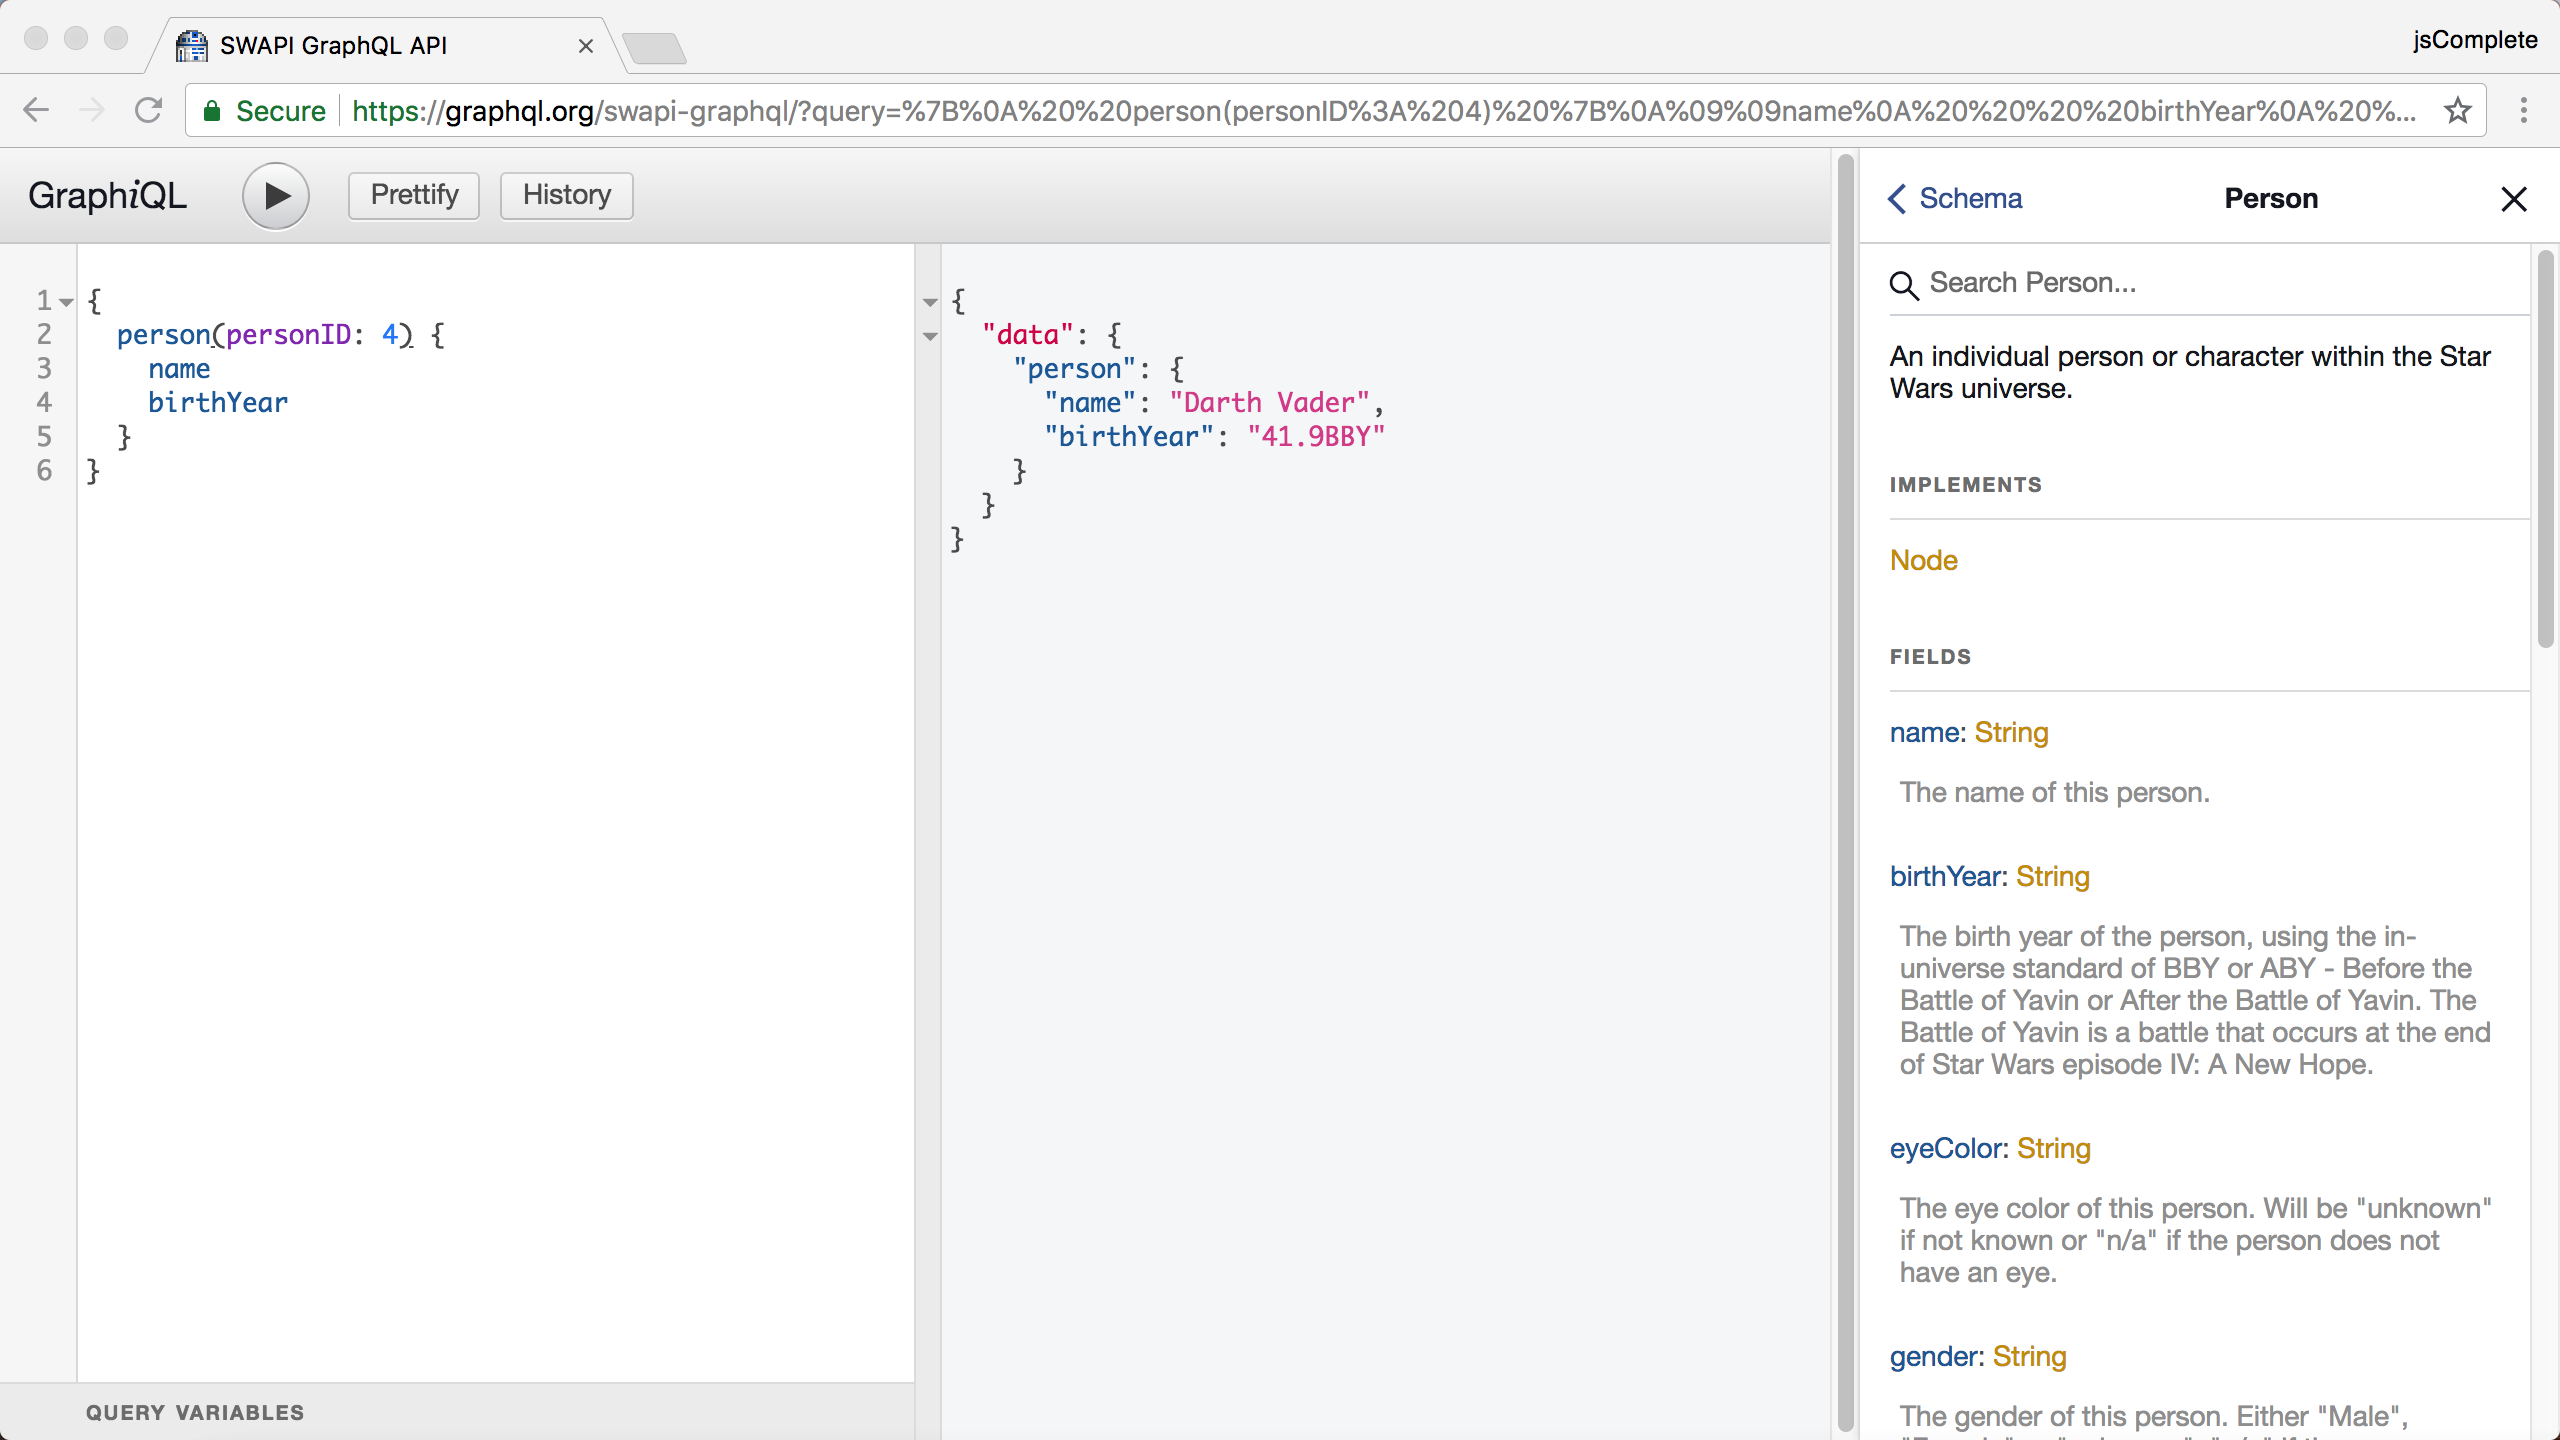Click the browser forward arrow
Image resolution: width=2560 pixels, height=1440 pixels.
point(91,110)
